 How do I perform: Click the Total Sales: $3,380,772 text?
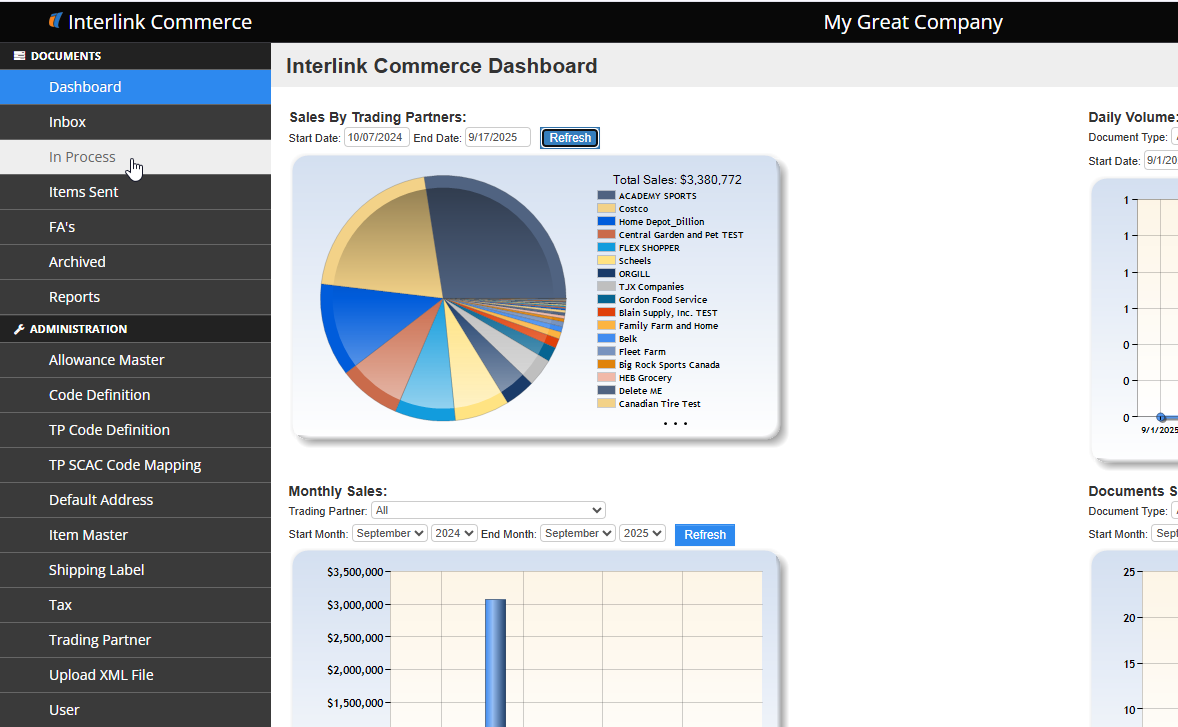coord(677,179)
